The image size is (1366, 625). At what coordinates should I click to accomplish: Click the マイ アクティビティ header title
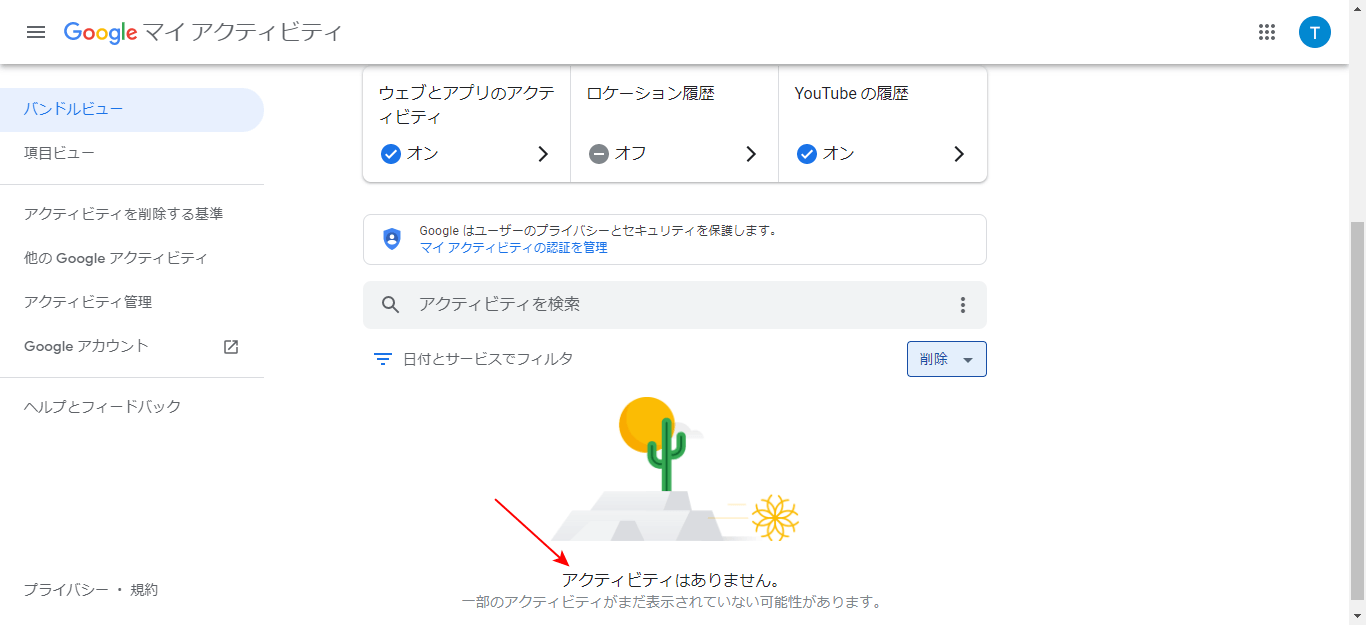point(243,33)
